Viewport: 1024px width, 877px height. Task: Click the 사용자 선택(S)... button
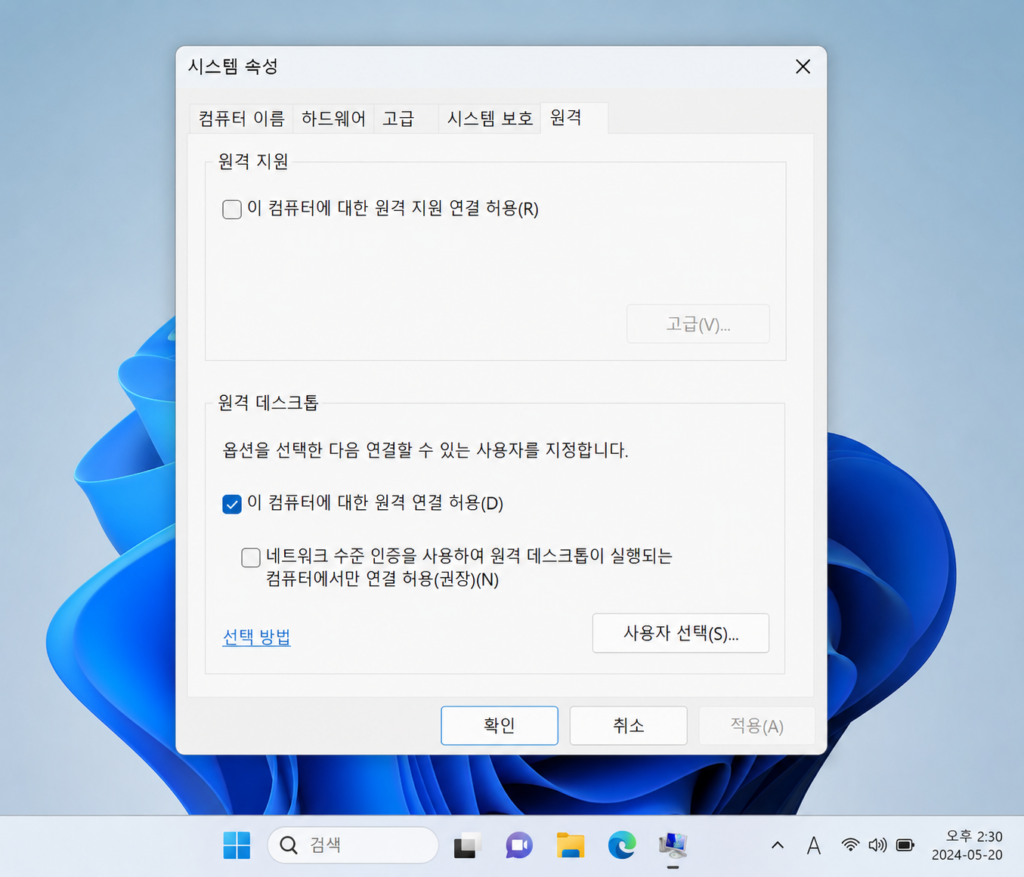pyautogui.click(x=680, y=633)
